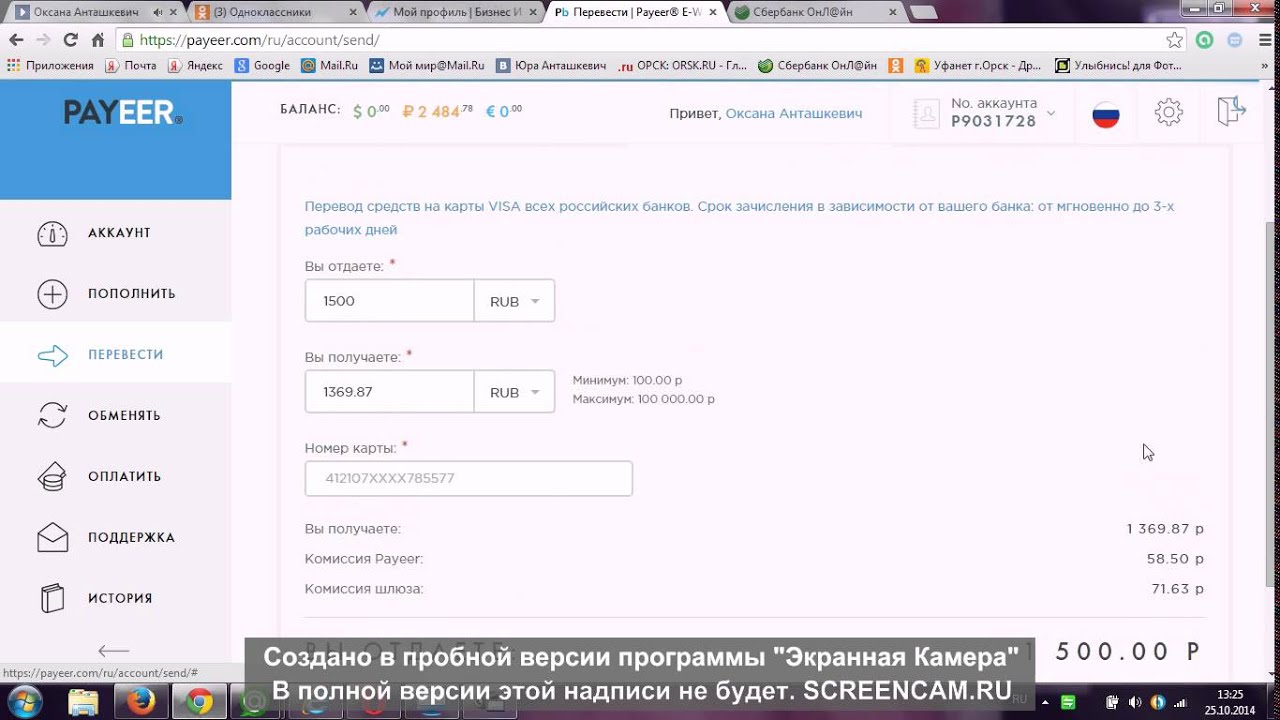Viewport: 1280px width, 720px height.
Task: Click volume icon in system tray
Action: coord(1134,701)
